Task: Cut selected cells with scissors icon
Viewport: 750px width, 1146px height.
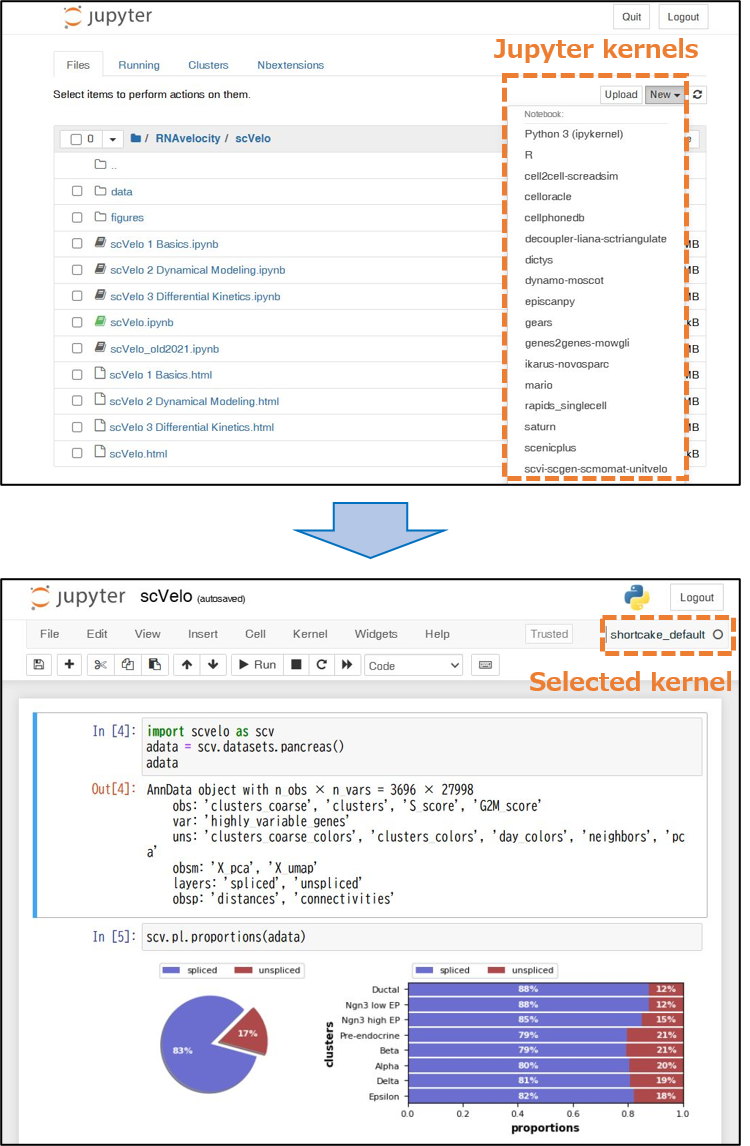Action: coord(100,664)
